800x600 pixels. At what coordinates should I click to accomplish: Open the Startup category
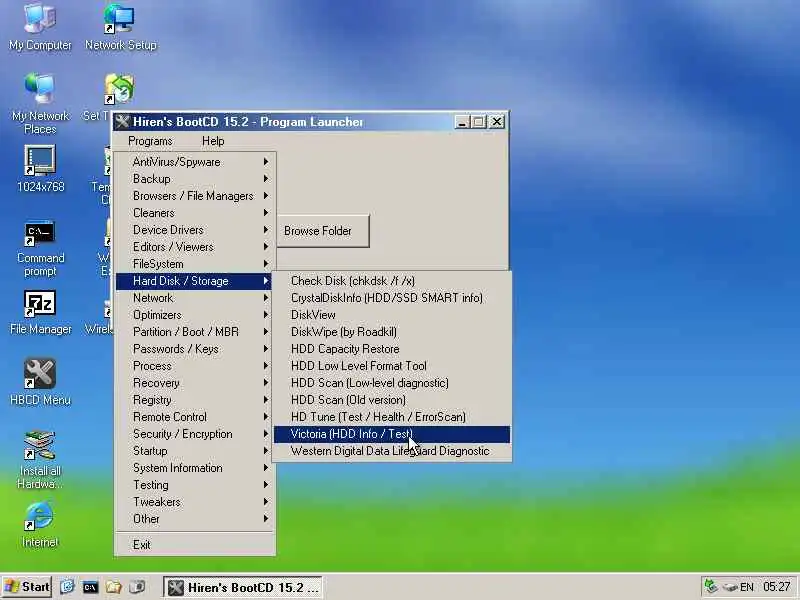(196, 451)
